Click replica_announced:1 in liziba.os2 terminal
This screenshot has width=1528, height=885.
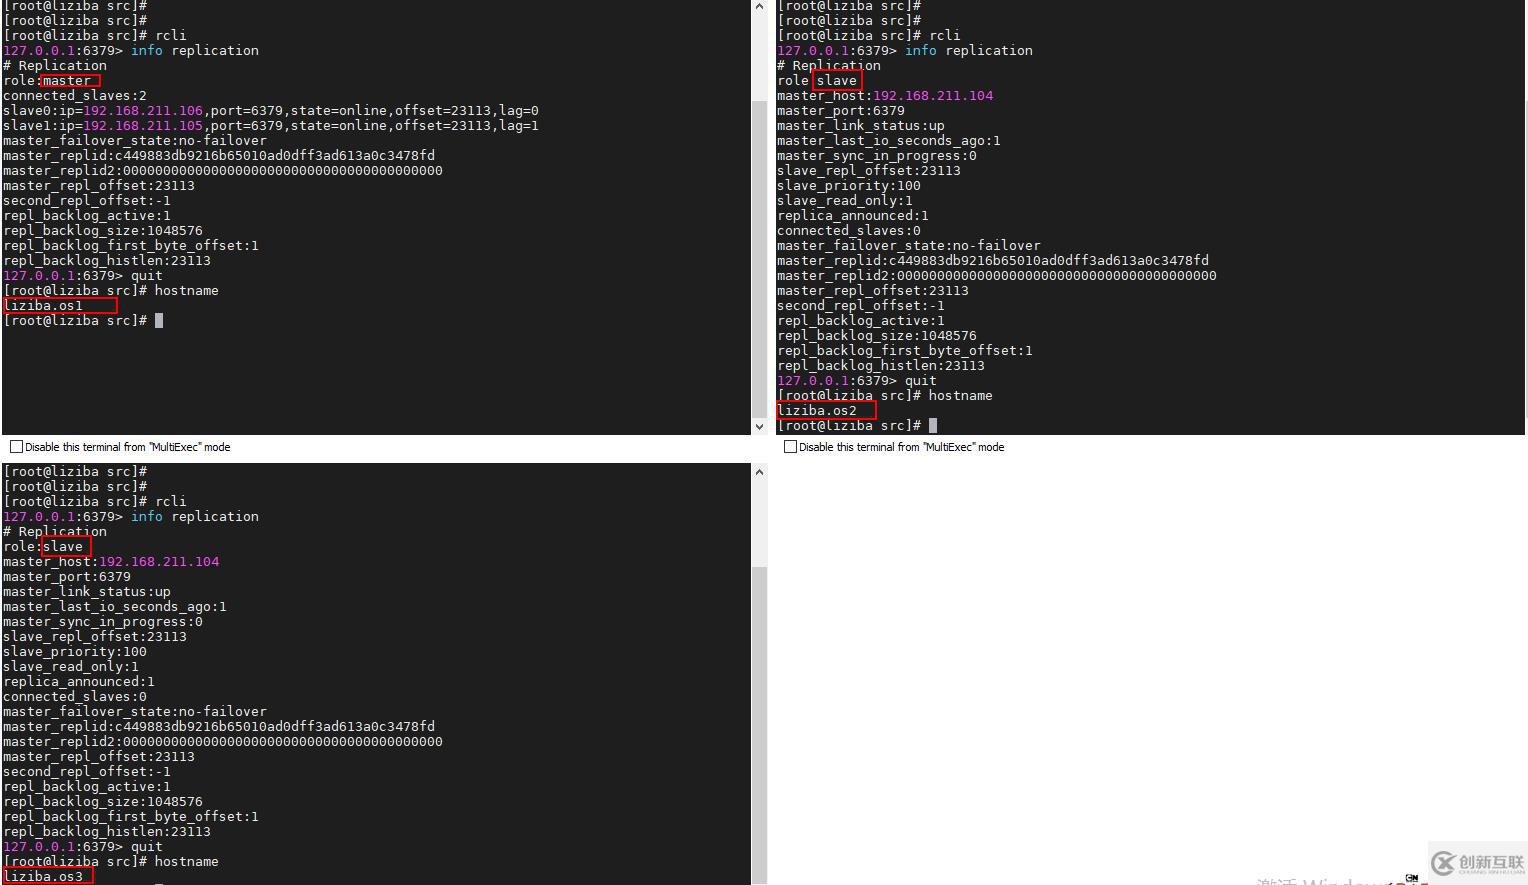pyautogui.click(x=853, y=216)
